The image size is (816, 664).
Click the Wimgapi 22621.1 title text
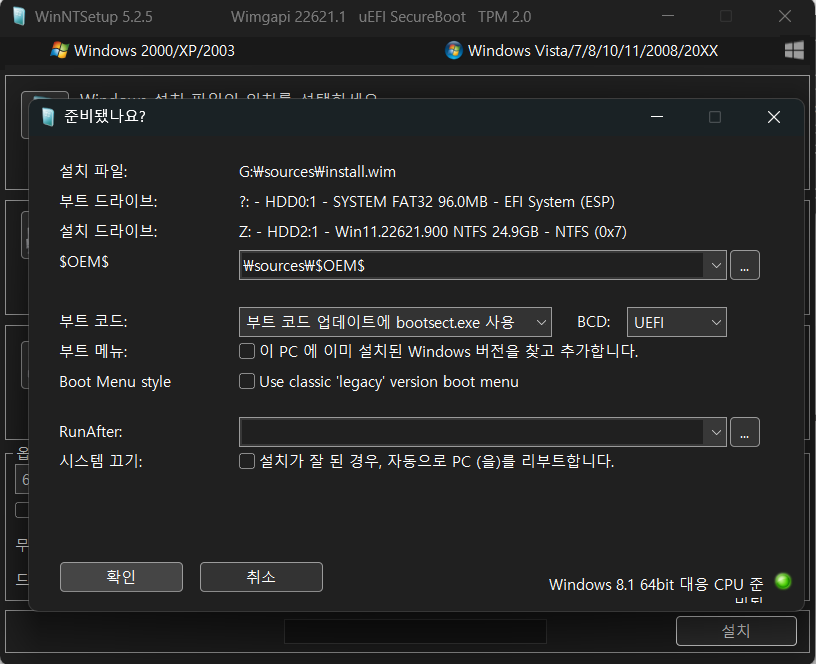(288, 17)
